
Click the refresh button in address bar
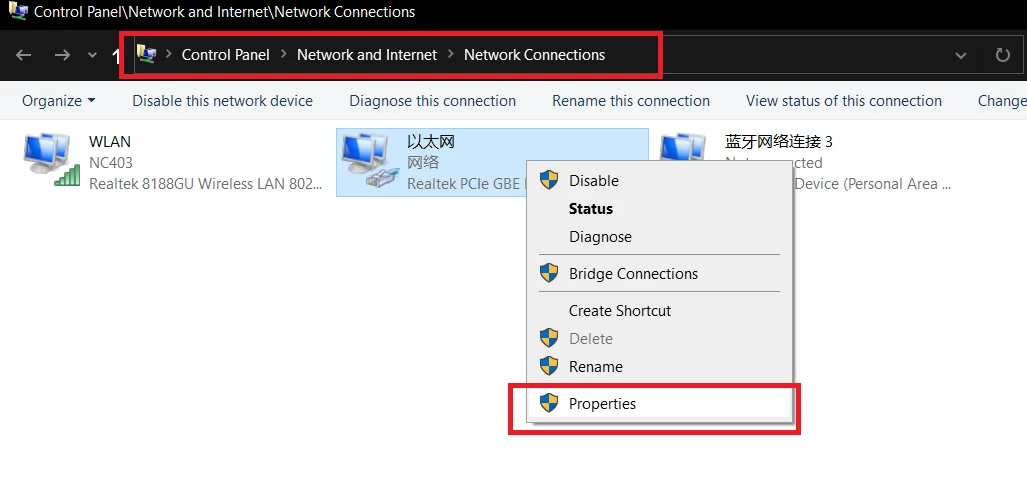click(1002, 55)
